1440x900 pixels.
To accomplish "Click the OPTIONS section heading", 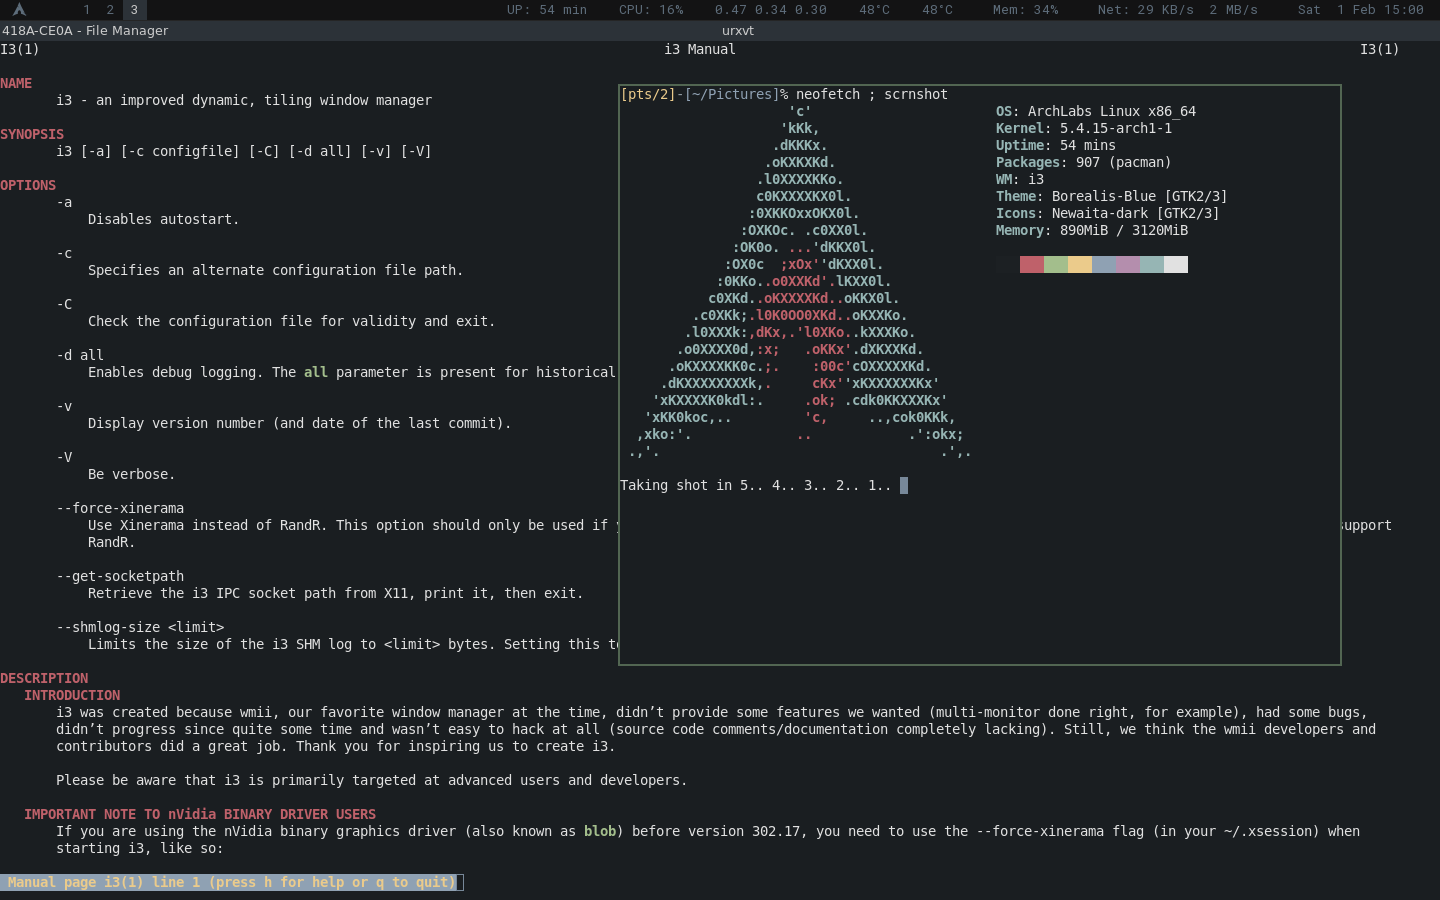I will click(x=28, y=185).
